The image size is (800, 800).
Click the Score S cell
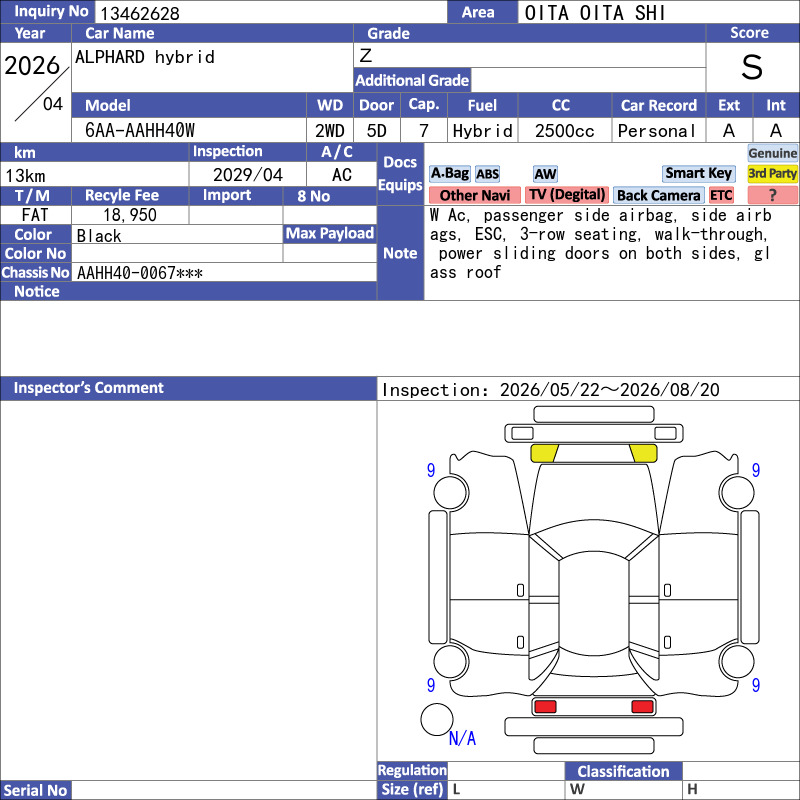752,67
